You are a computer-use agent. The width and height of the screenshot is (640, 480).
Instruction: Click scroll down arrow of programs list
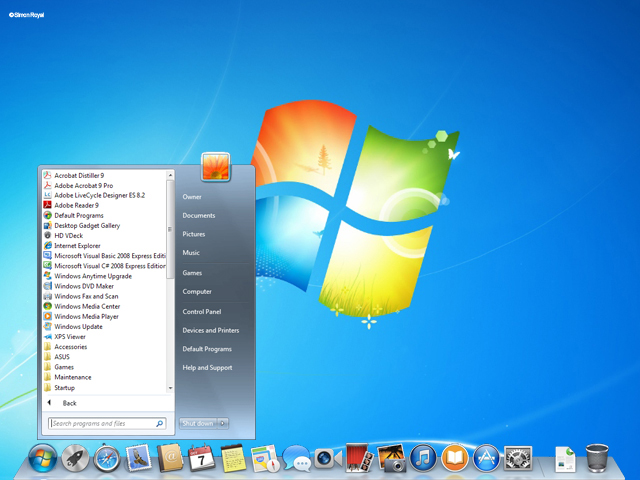pyautogui.click(x=170, y=388)
